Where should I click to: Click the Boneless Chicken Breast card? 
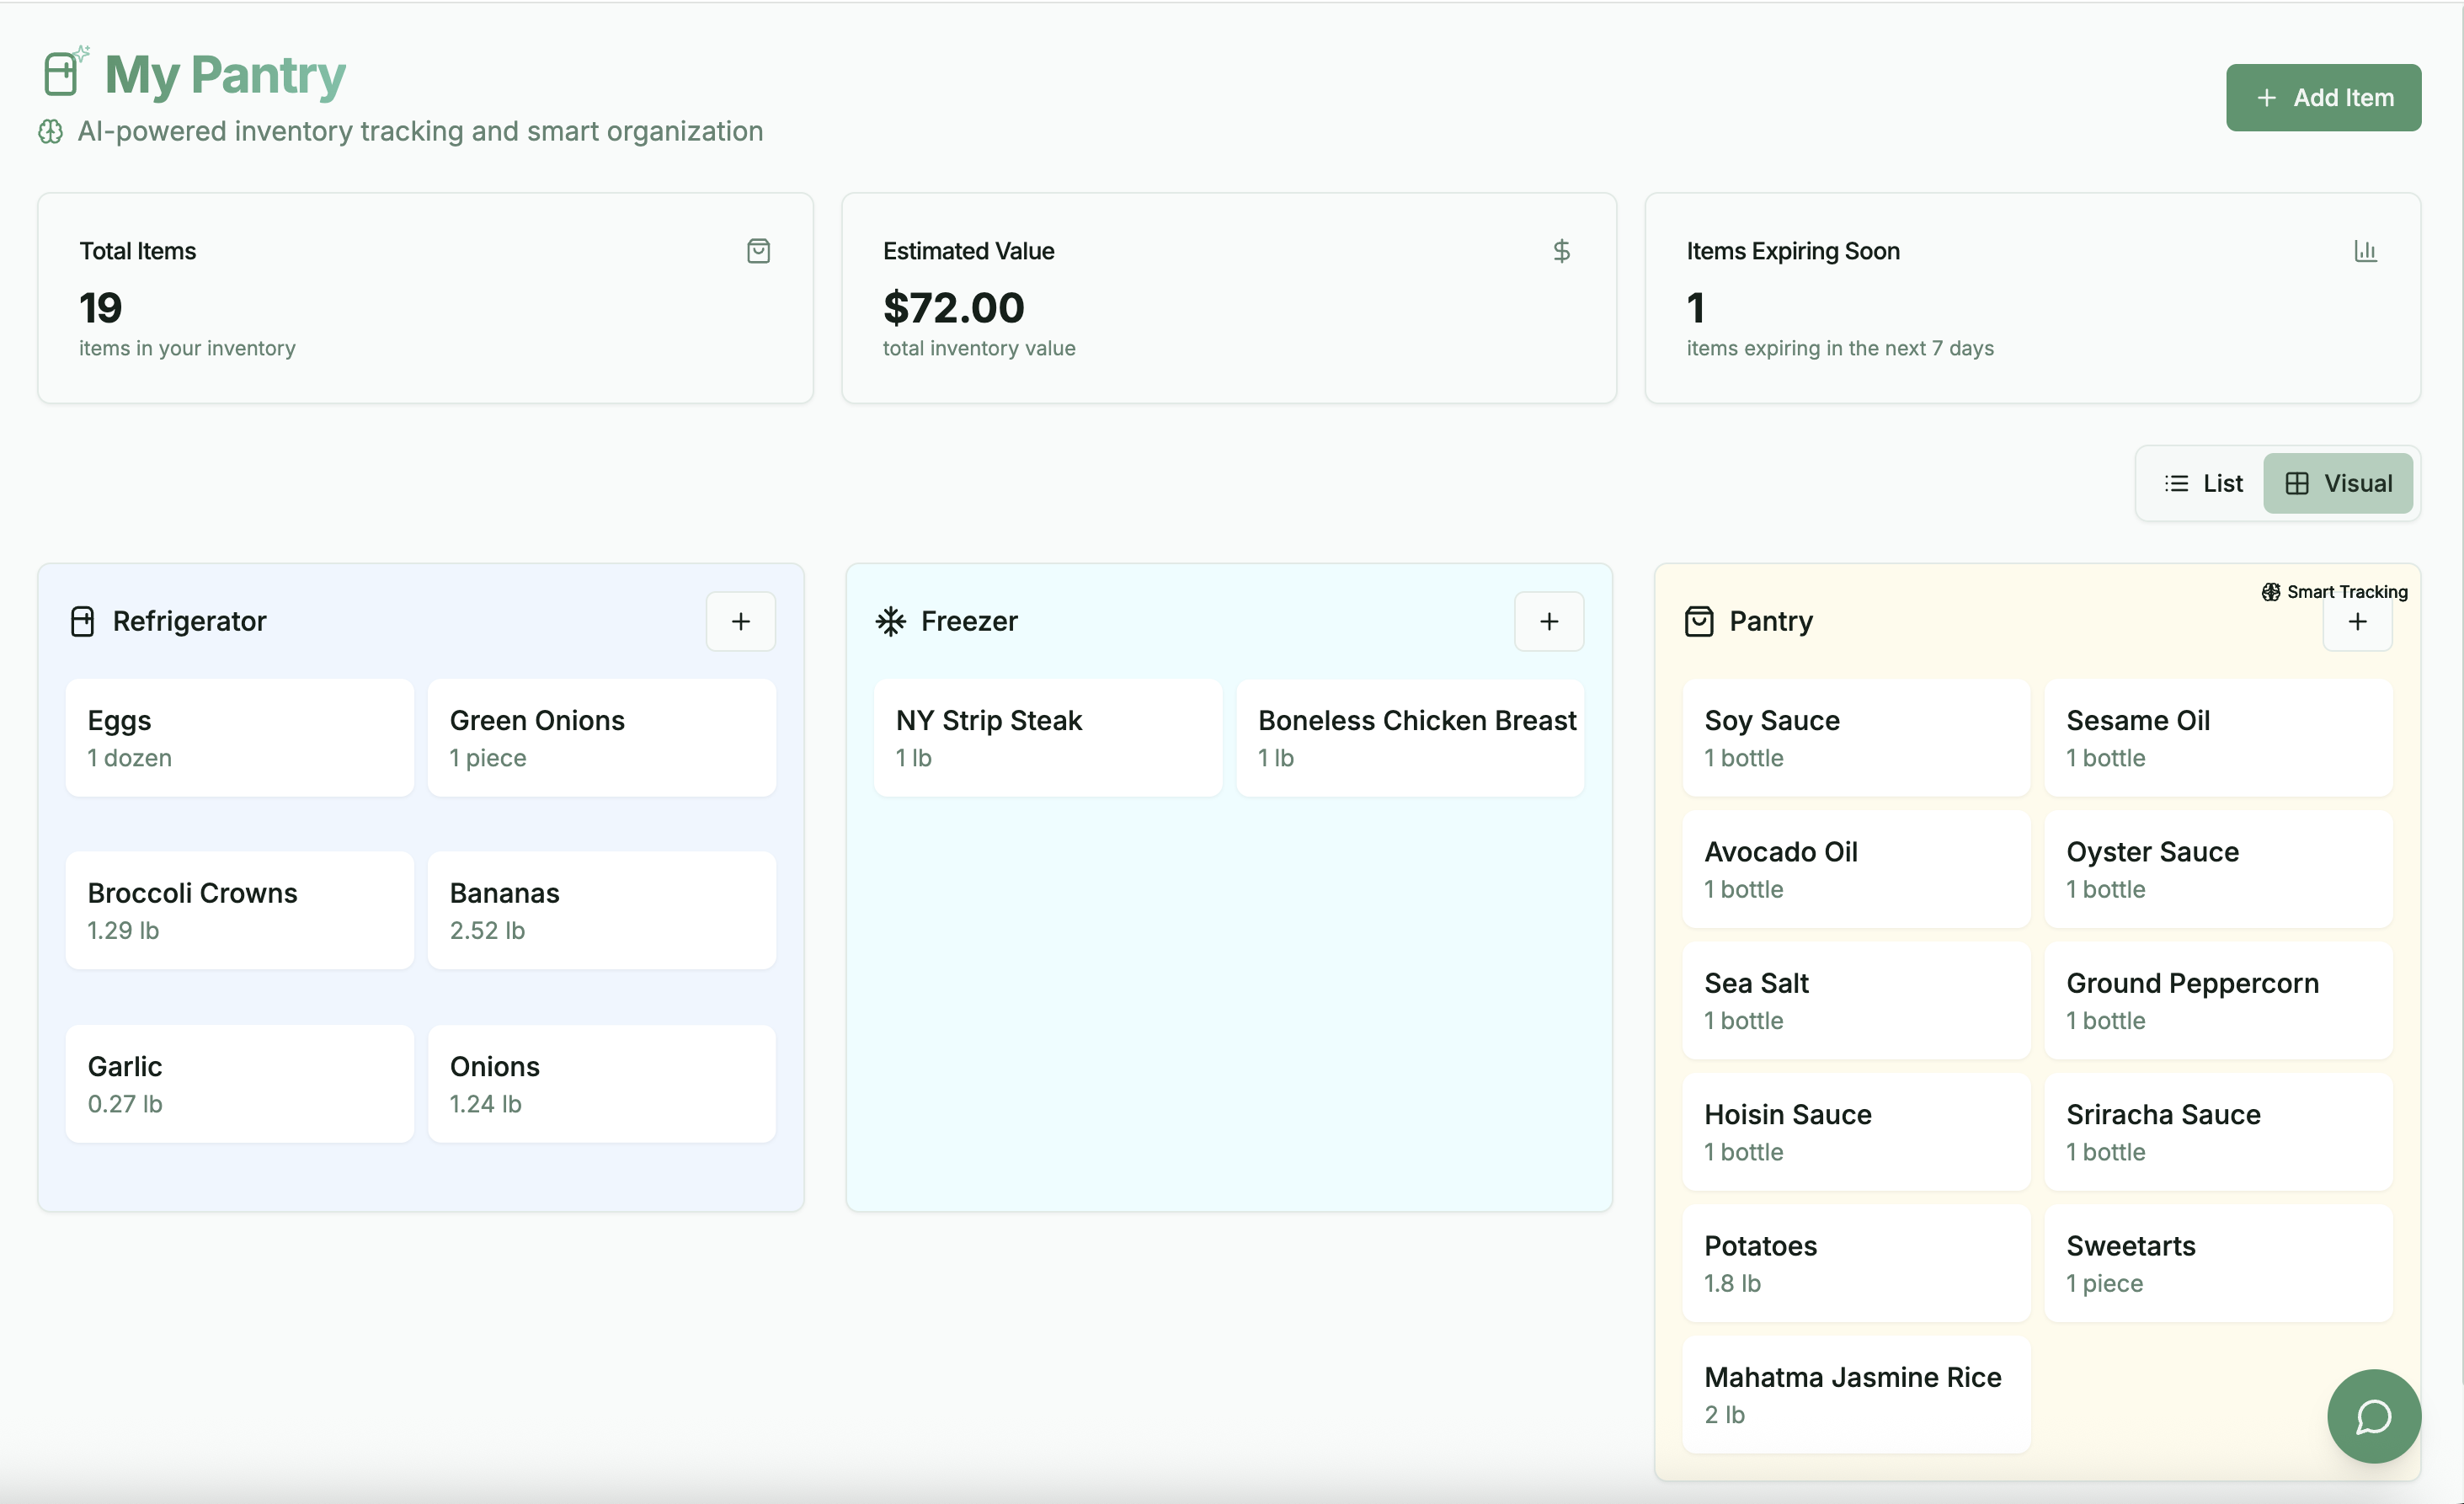click(1409, 738)
